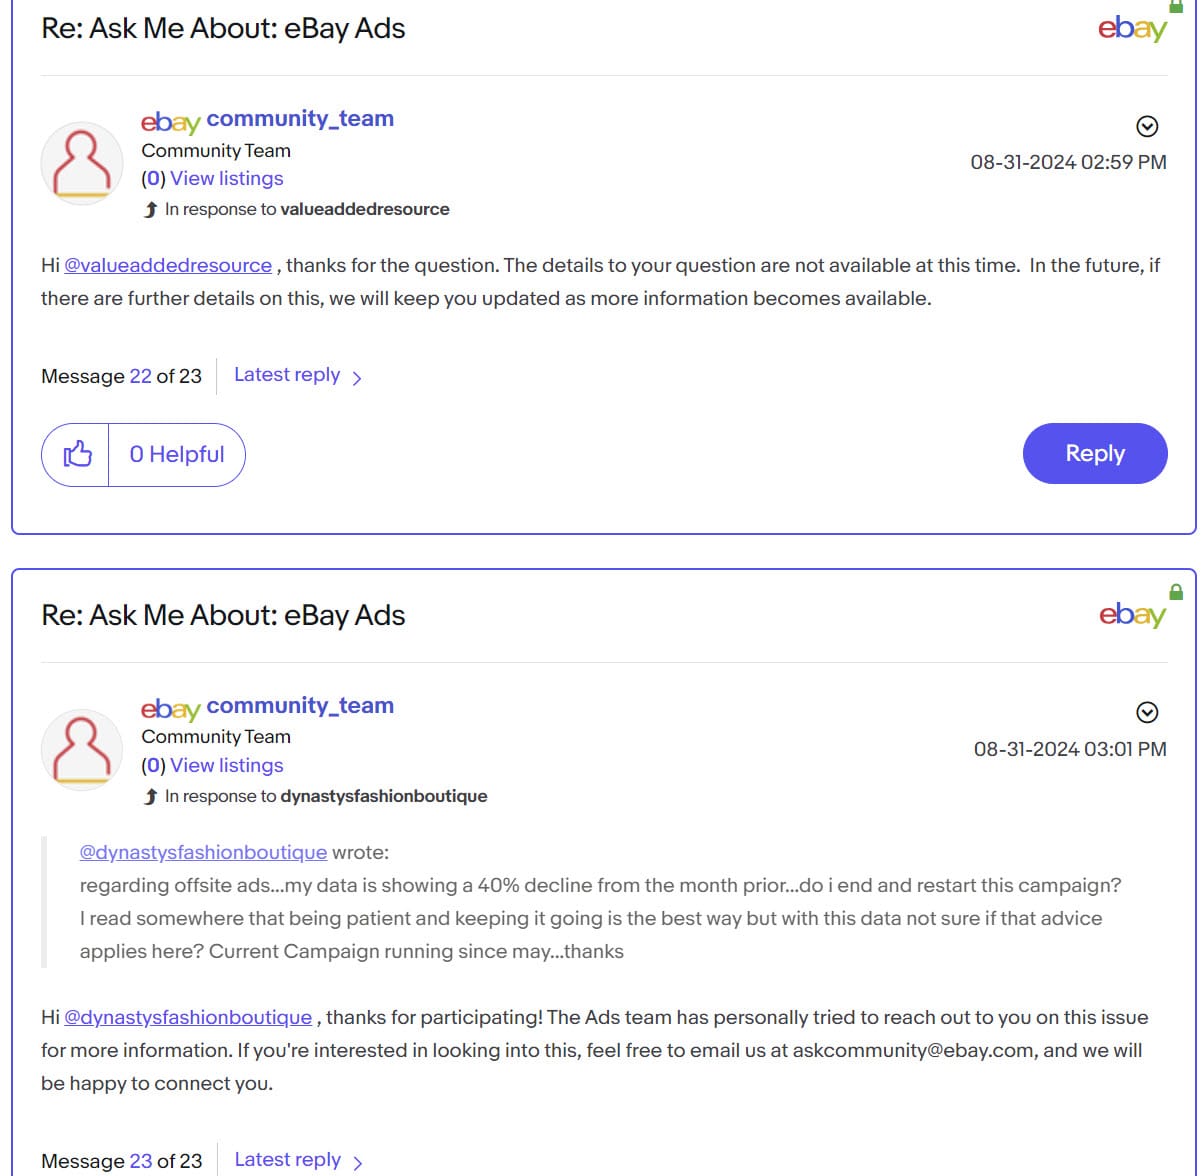The height and width of the screenshot is (1176, 1203).
Task: Click community_team avatar in first post
Action: [x=82, y=163]
